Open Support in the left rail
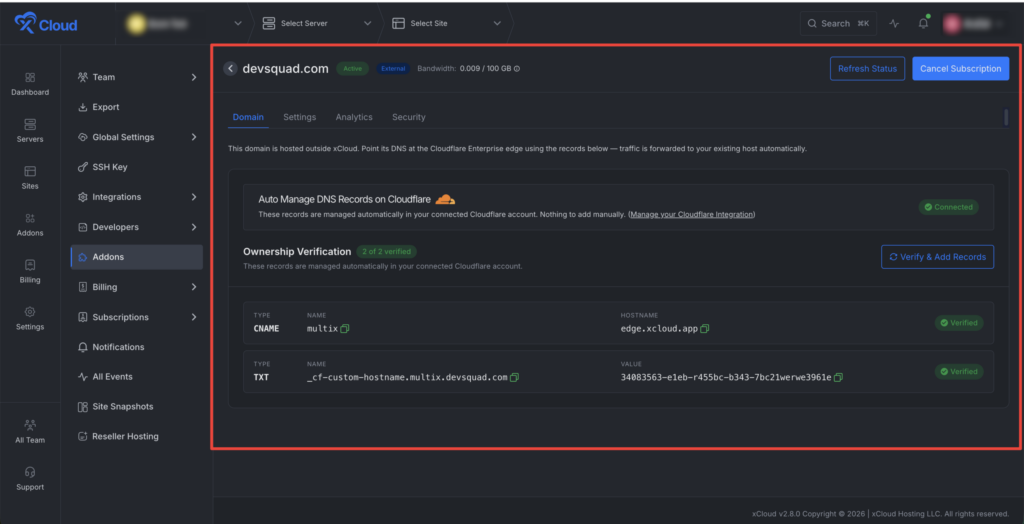Screen dimensions: 1024x524 coord(30,479)
